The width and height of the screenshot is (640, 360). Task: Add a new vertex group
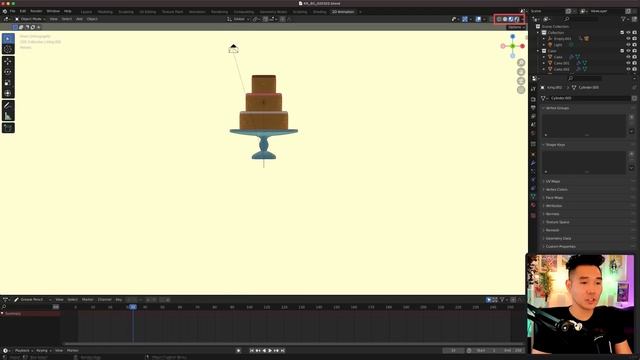point(631,117)
